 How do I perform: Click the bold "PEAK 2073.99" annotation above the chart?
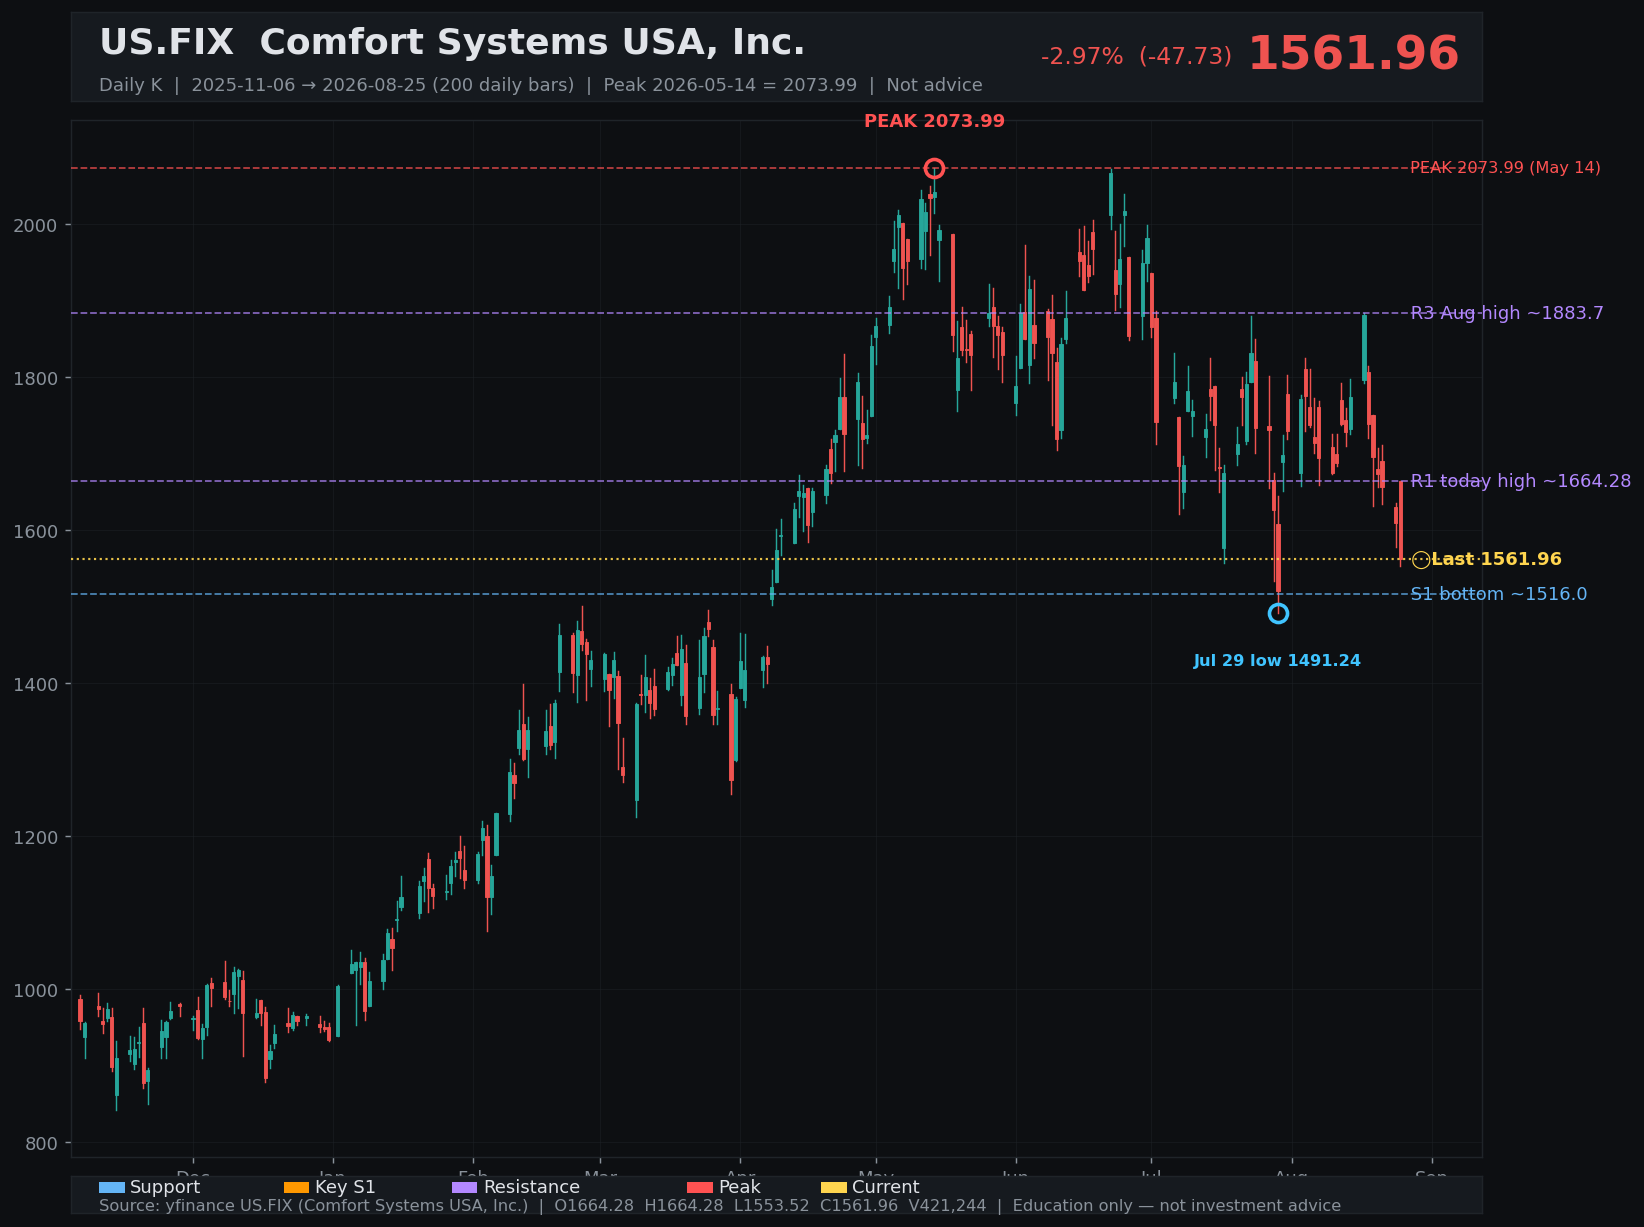[934, 121]
